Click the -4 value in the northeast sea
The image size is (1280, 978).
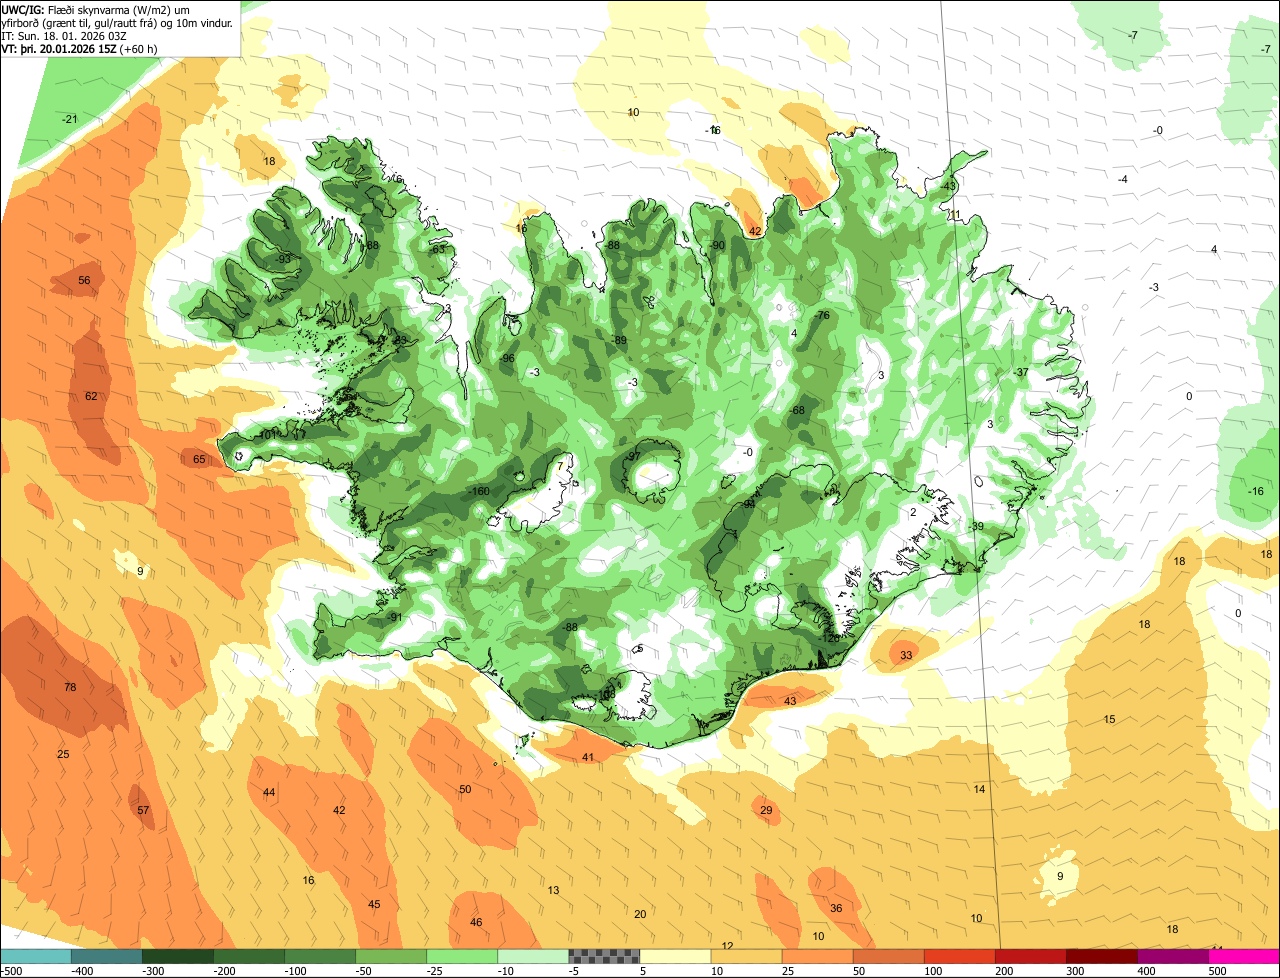point(1123,178)
